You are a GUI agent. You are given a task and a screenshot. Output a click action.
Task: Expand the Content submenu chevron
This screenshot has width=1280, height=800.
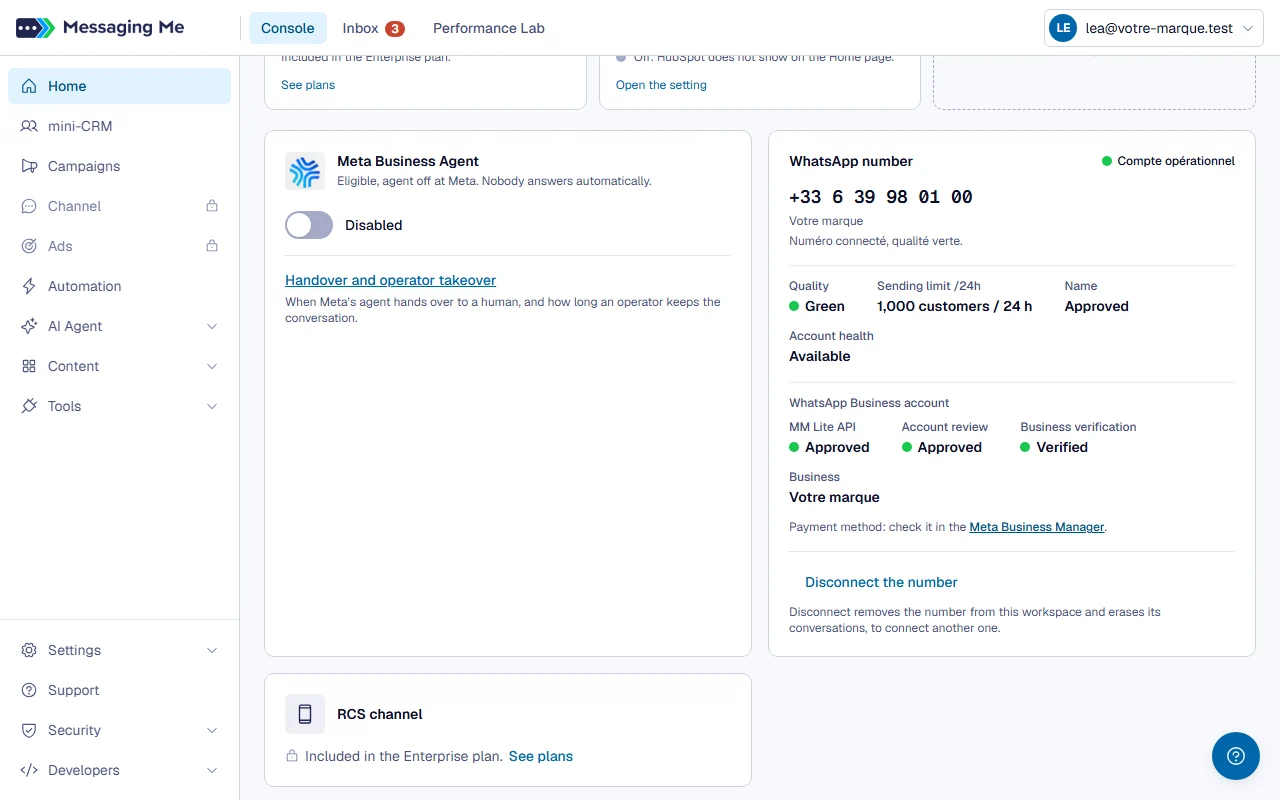pos(212,366)
